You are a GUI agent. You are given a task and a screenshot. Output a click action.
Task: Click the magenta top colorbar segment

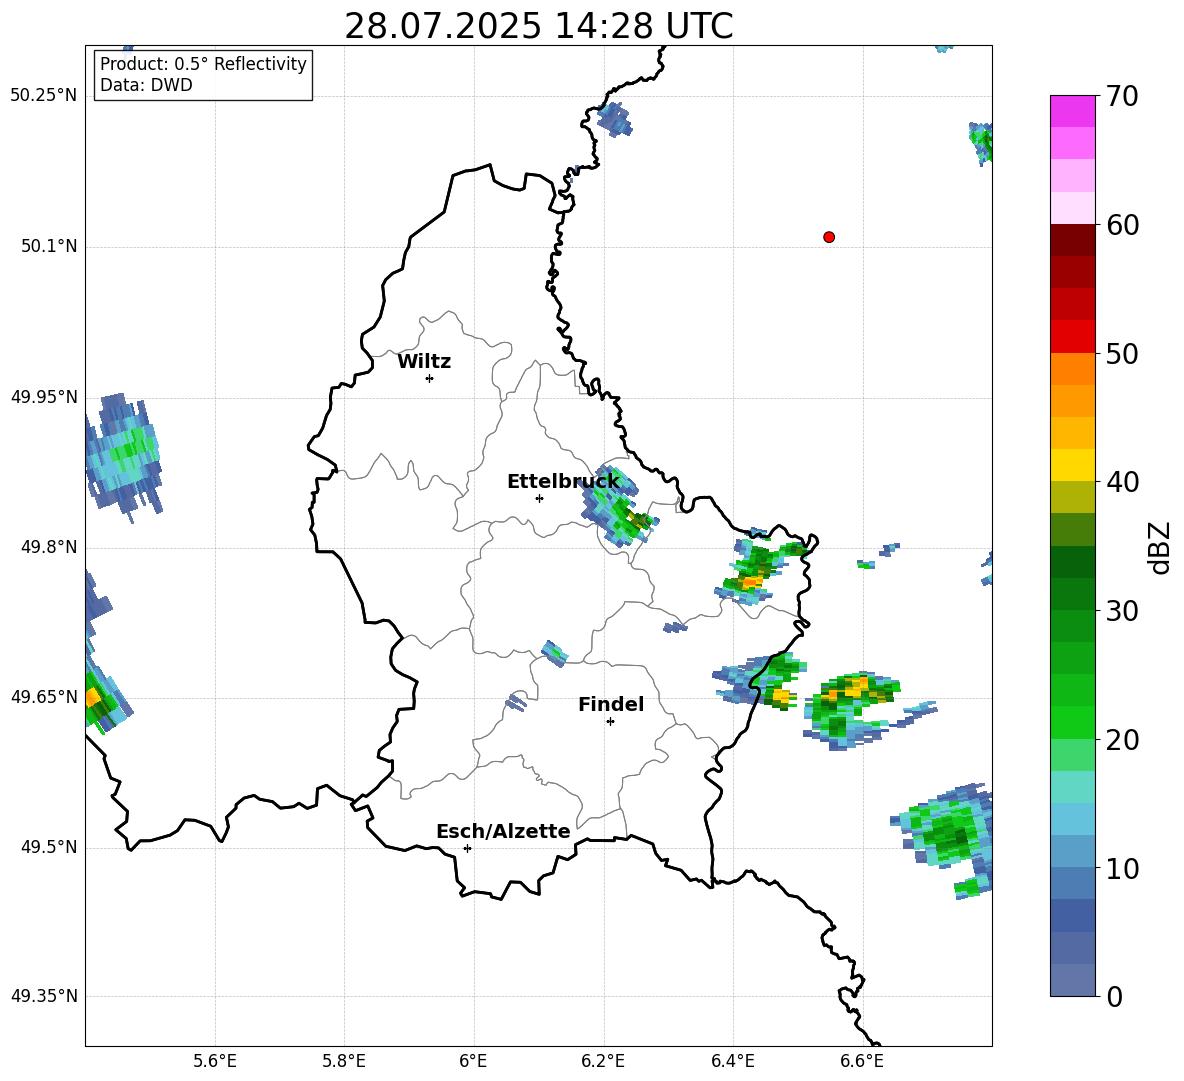(x=1072, y=111)
